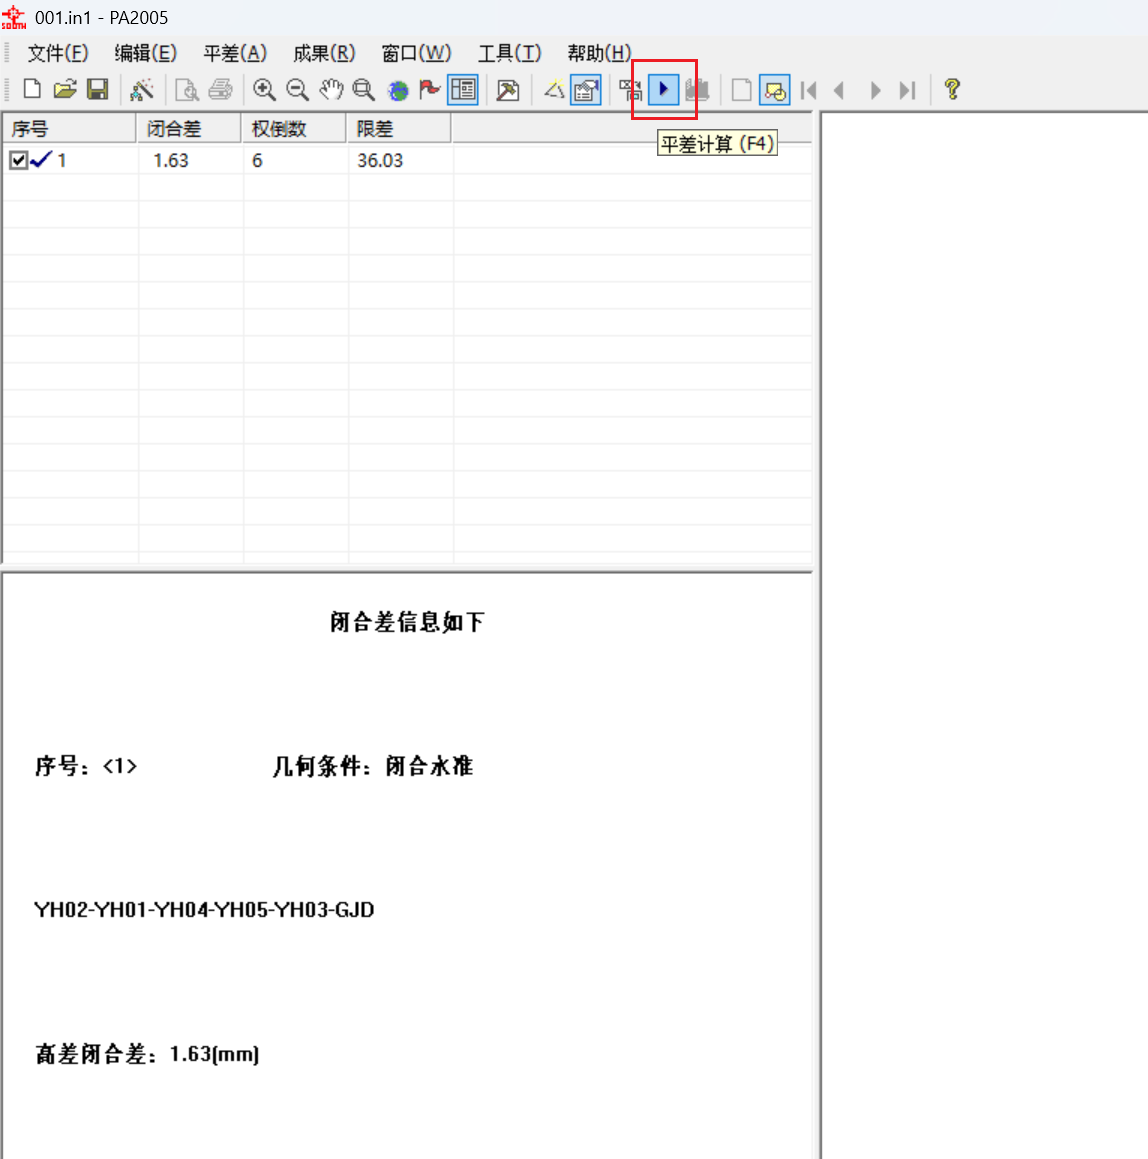Open the 编辑(E) menu
The height and width of the screenshot is (1159, 1148).
coord(146,53)
